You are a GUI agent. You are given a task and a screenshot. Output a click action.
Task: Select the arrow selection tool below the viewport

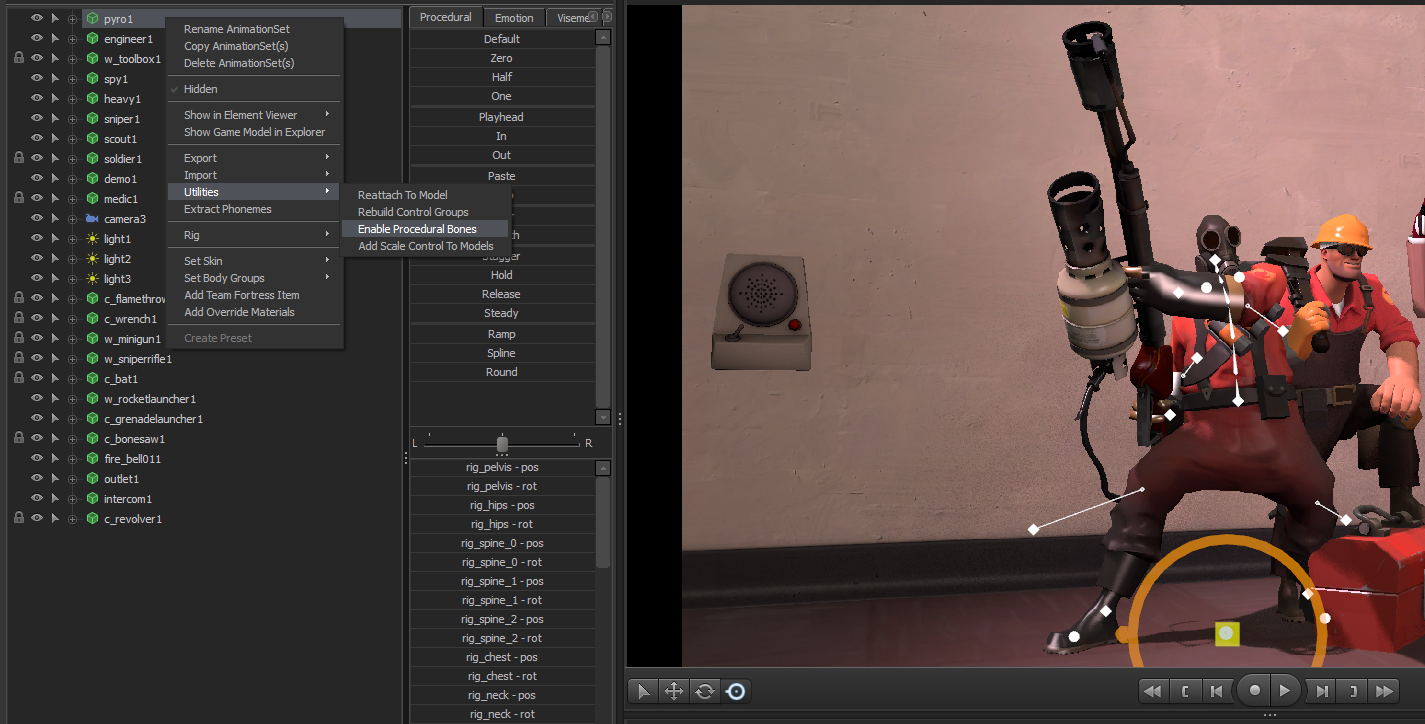644,691
